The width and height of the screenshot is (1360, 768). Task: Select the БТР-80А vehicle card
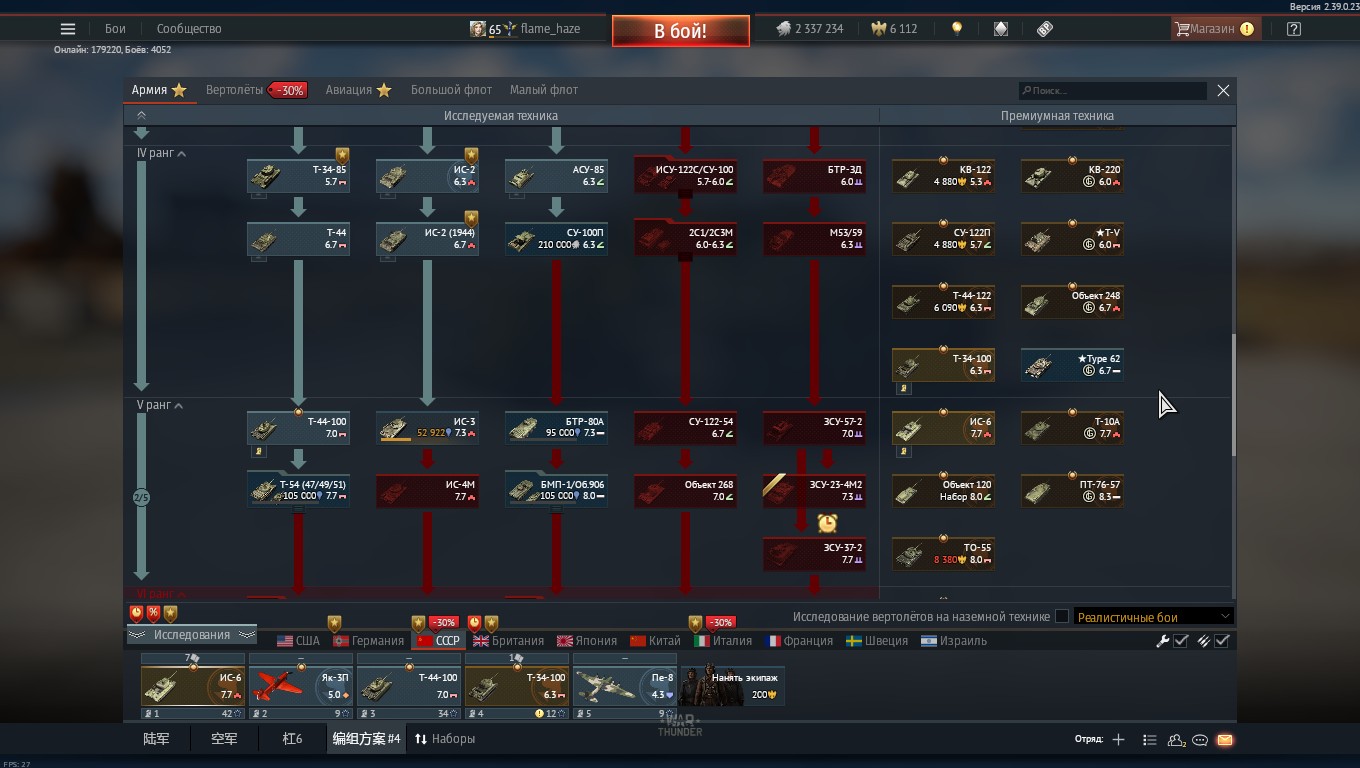pyautogui.click(x=556, y=428)
